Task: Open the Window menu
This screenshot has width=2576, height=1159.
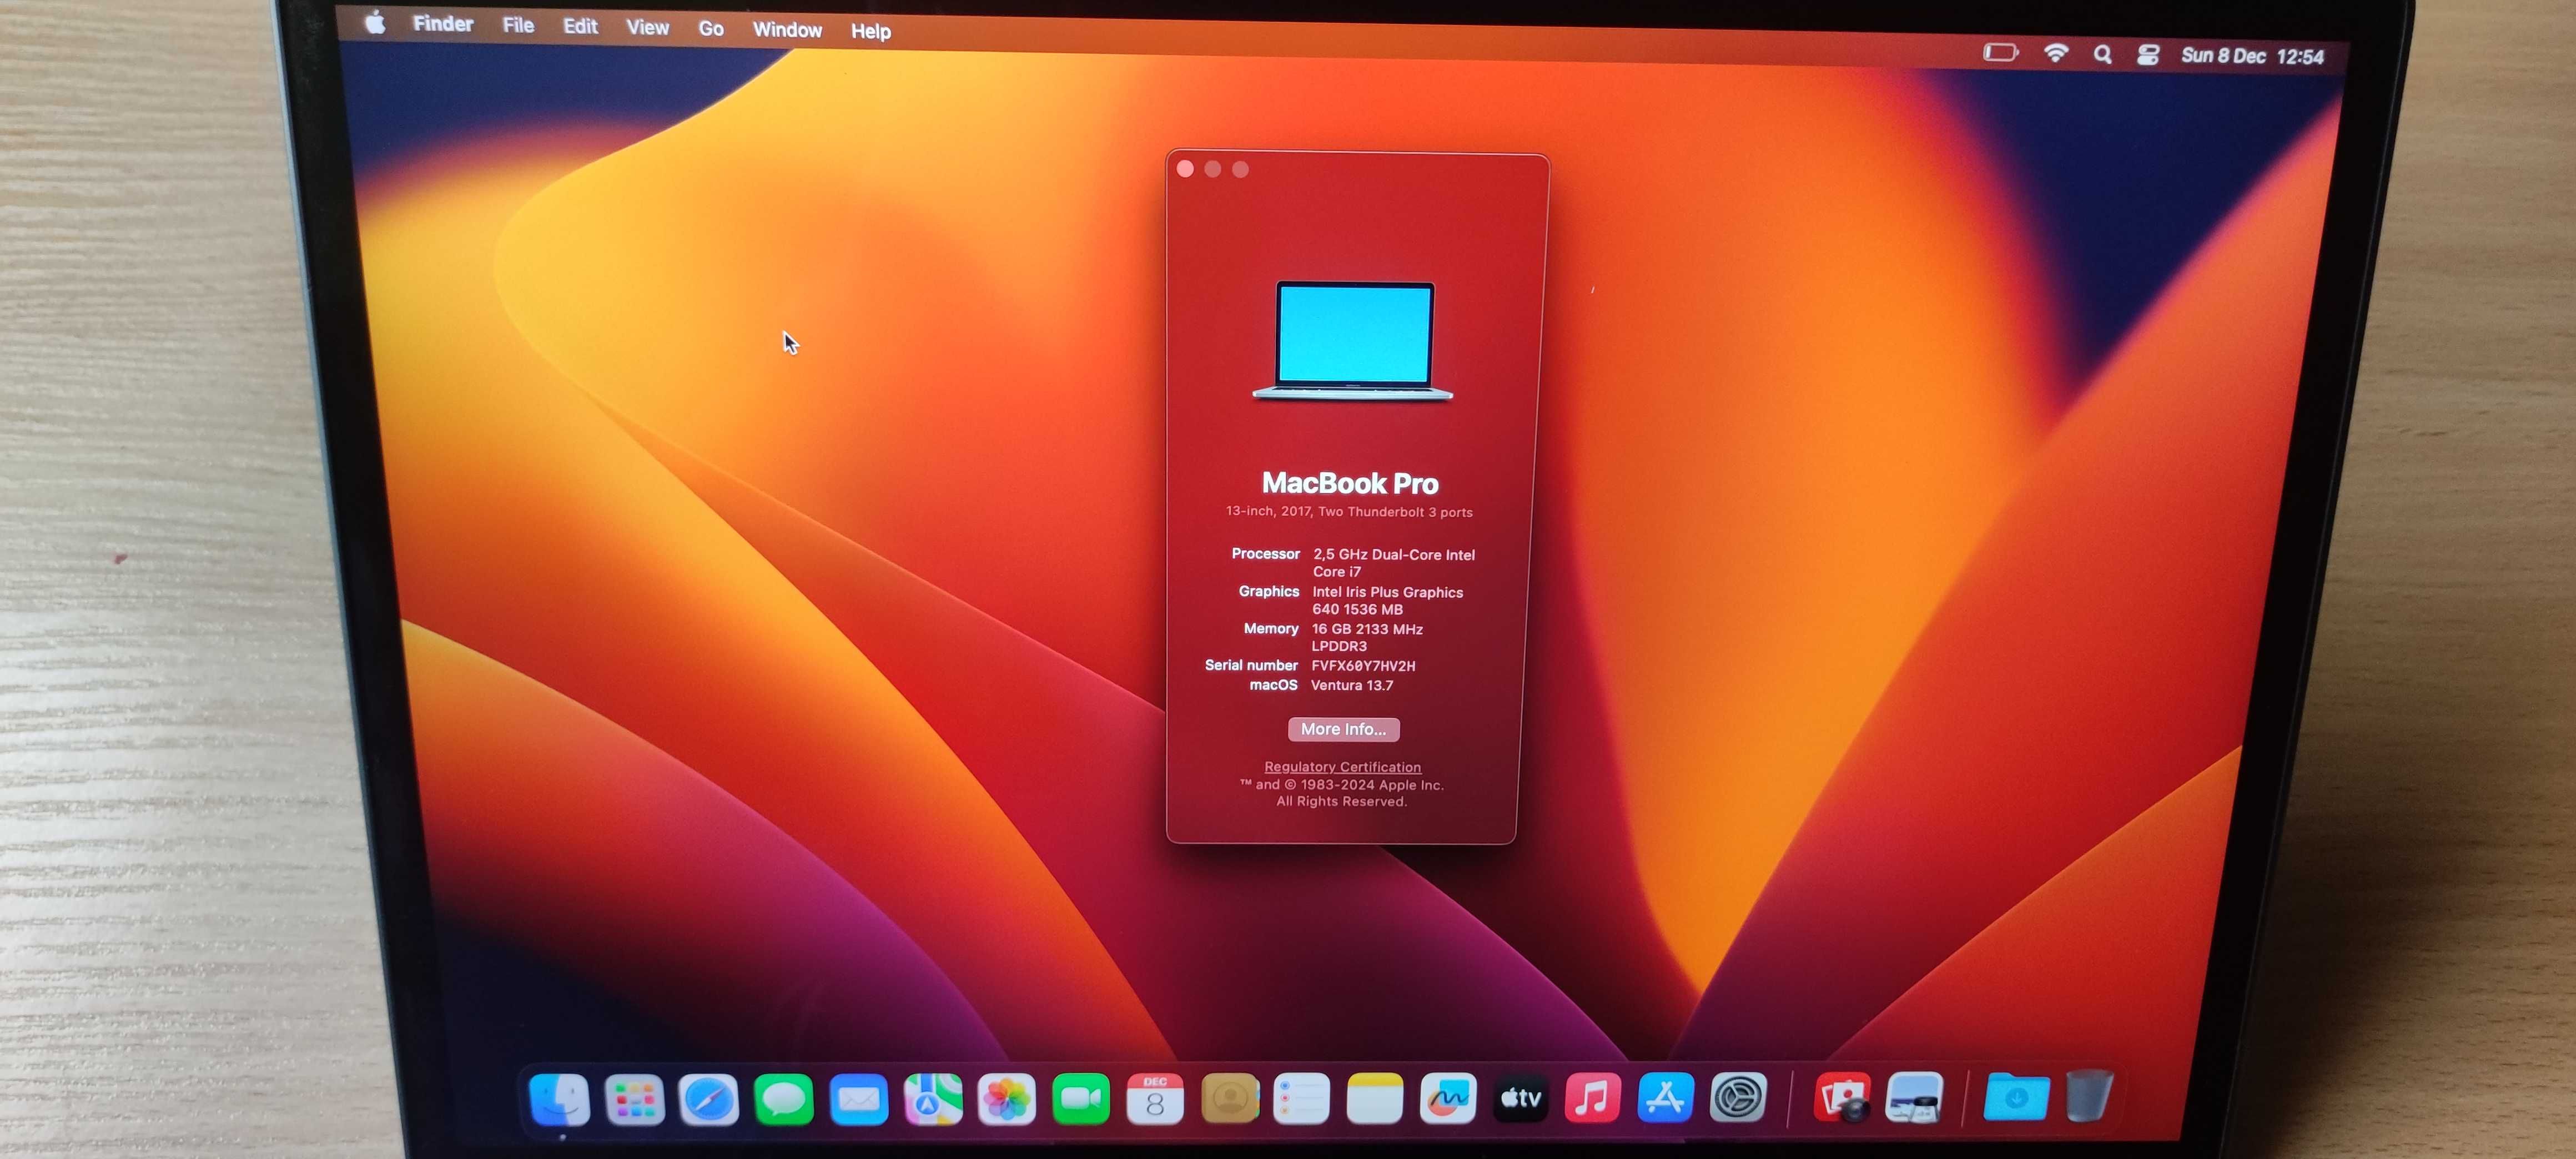Action: tap(787, 30)
